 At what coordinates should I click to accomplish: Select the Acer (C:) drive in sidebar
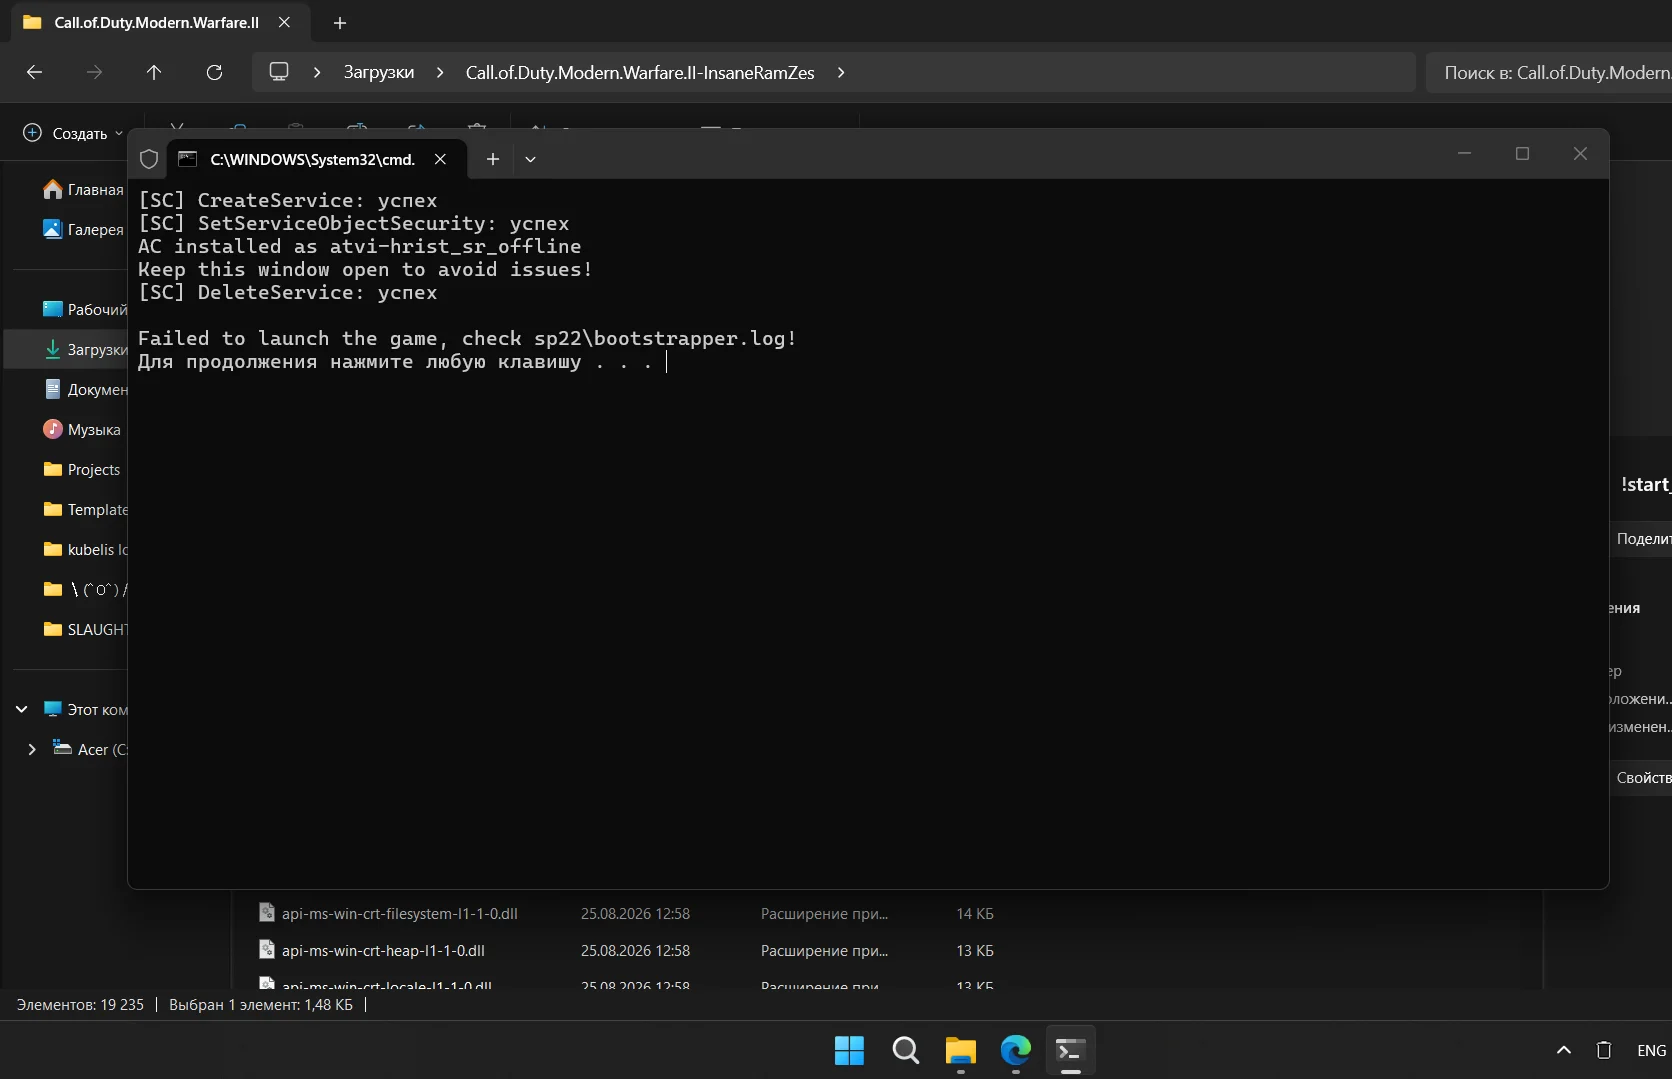coord(90,749)
